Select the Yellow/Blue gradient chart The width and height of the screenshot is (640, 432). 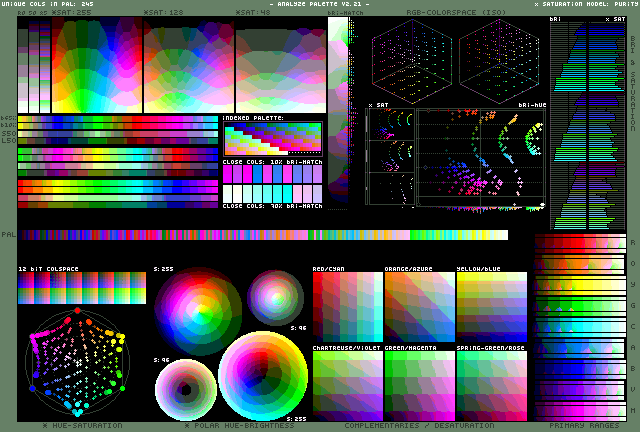point(491,308)
